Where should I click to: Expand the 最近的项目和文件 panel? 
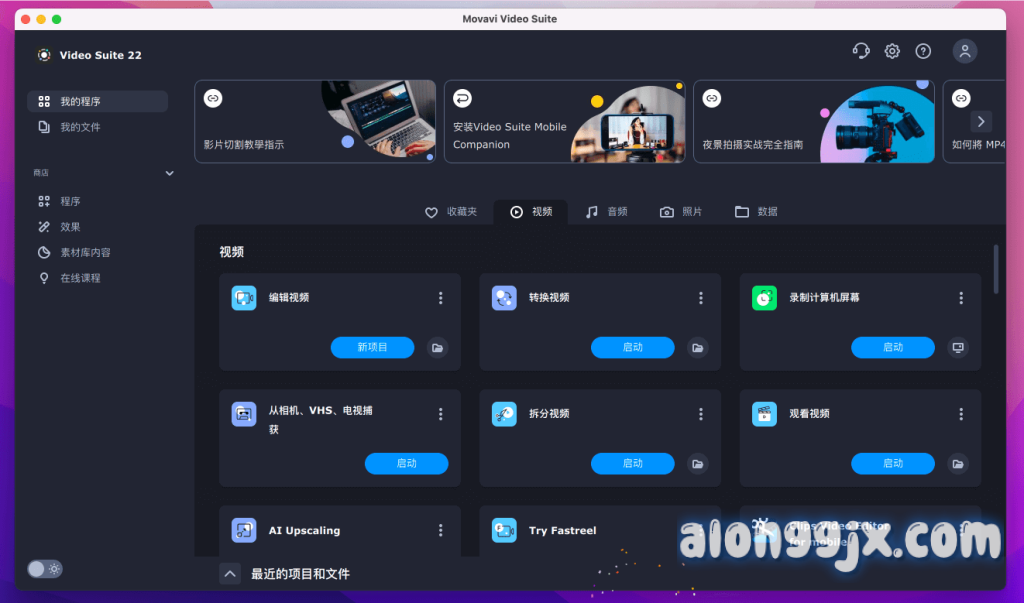[230, 574]
